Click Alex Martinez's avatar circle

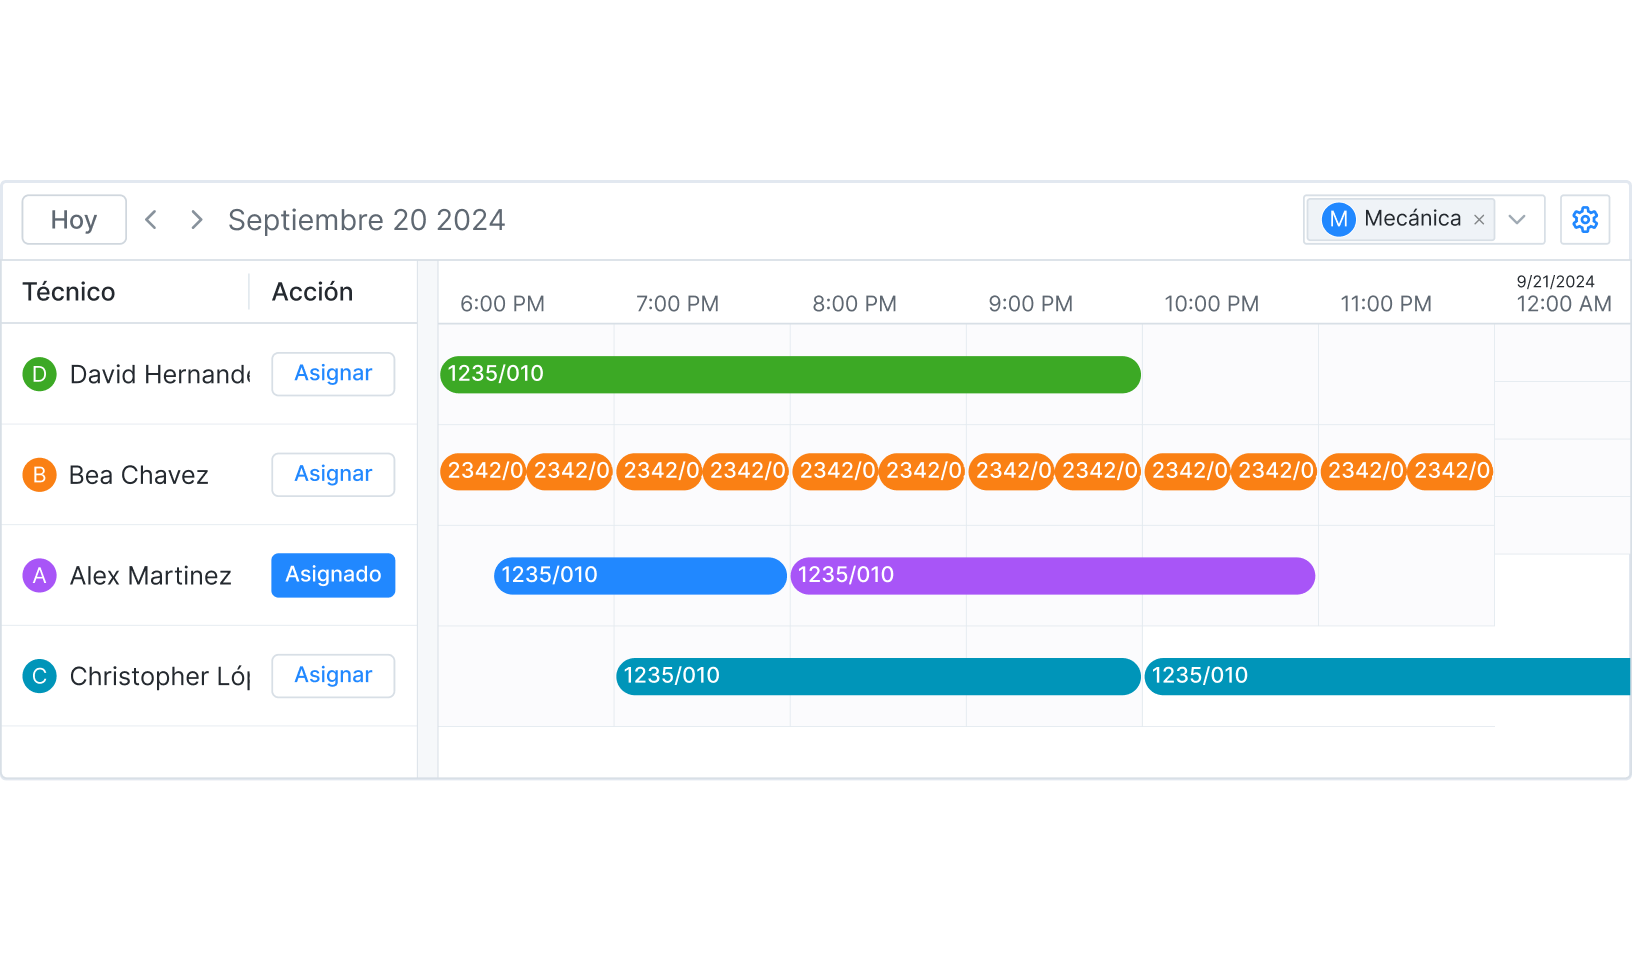tap(39, 576)
